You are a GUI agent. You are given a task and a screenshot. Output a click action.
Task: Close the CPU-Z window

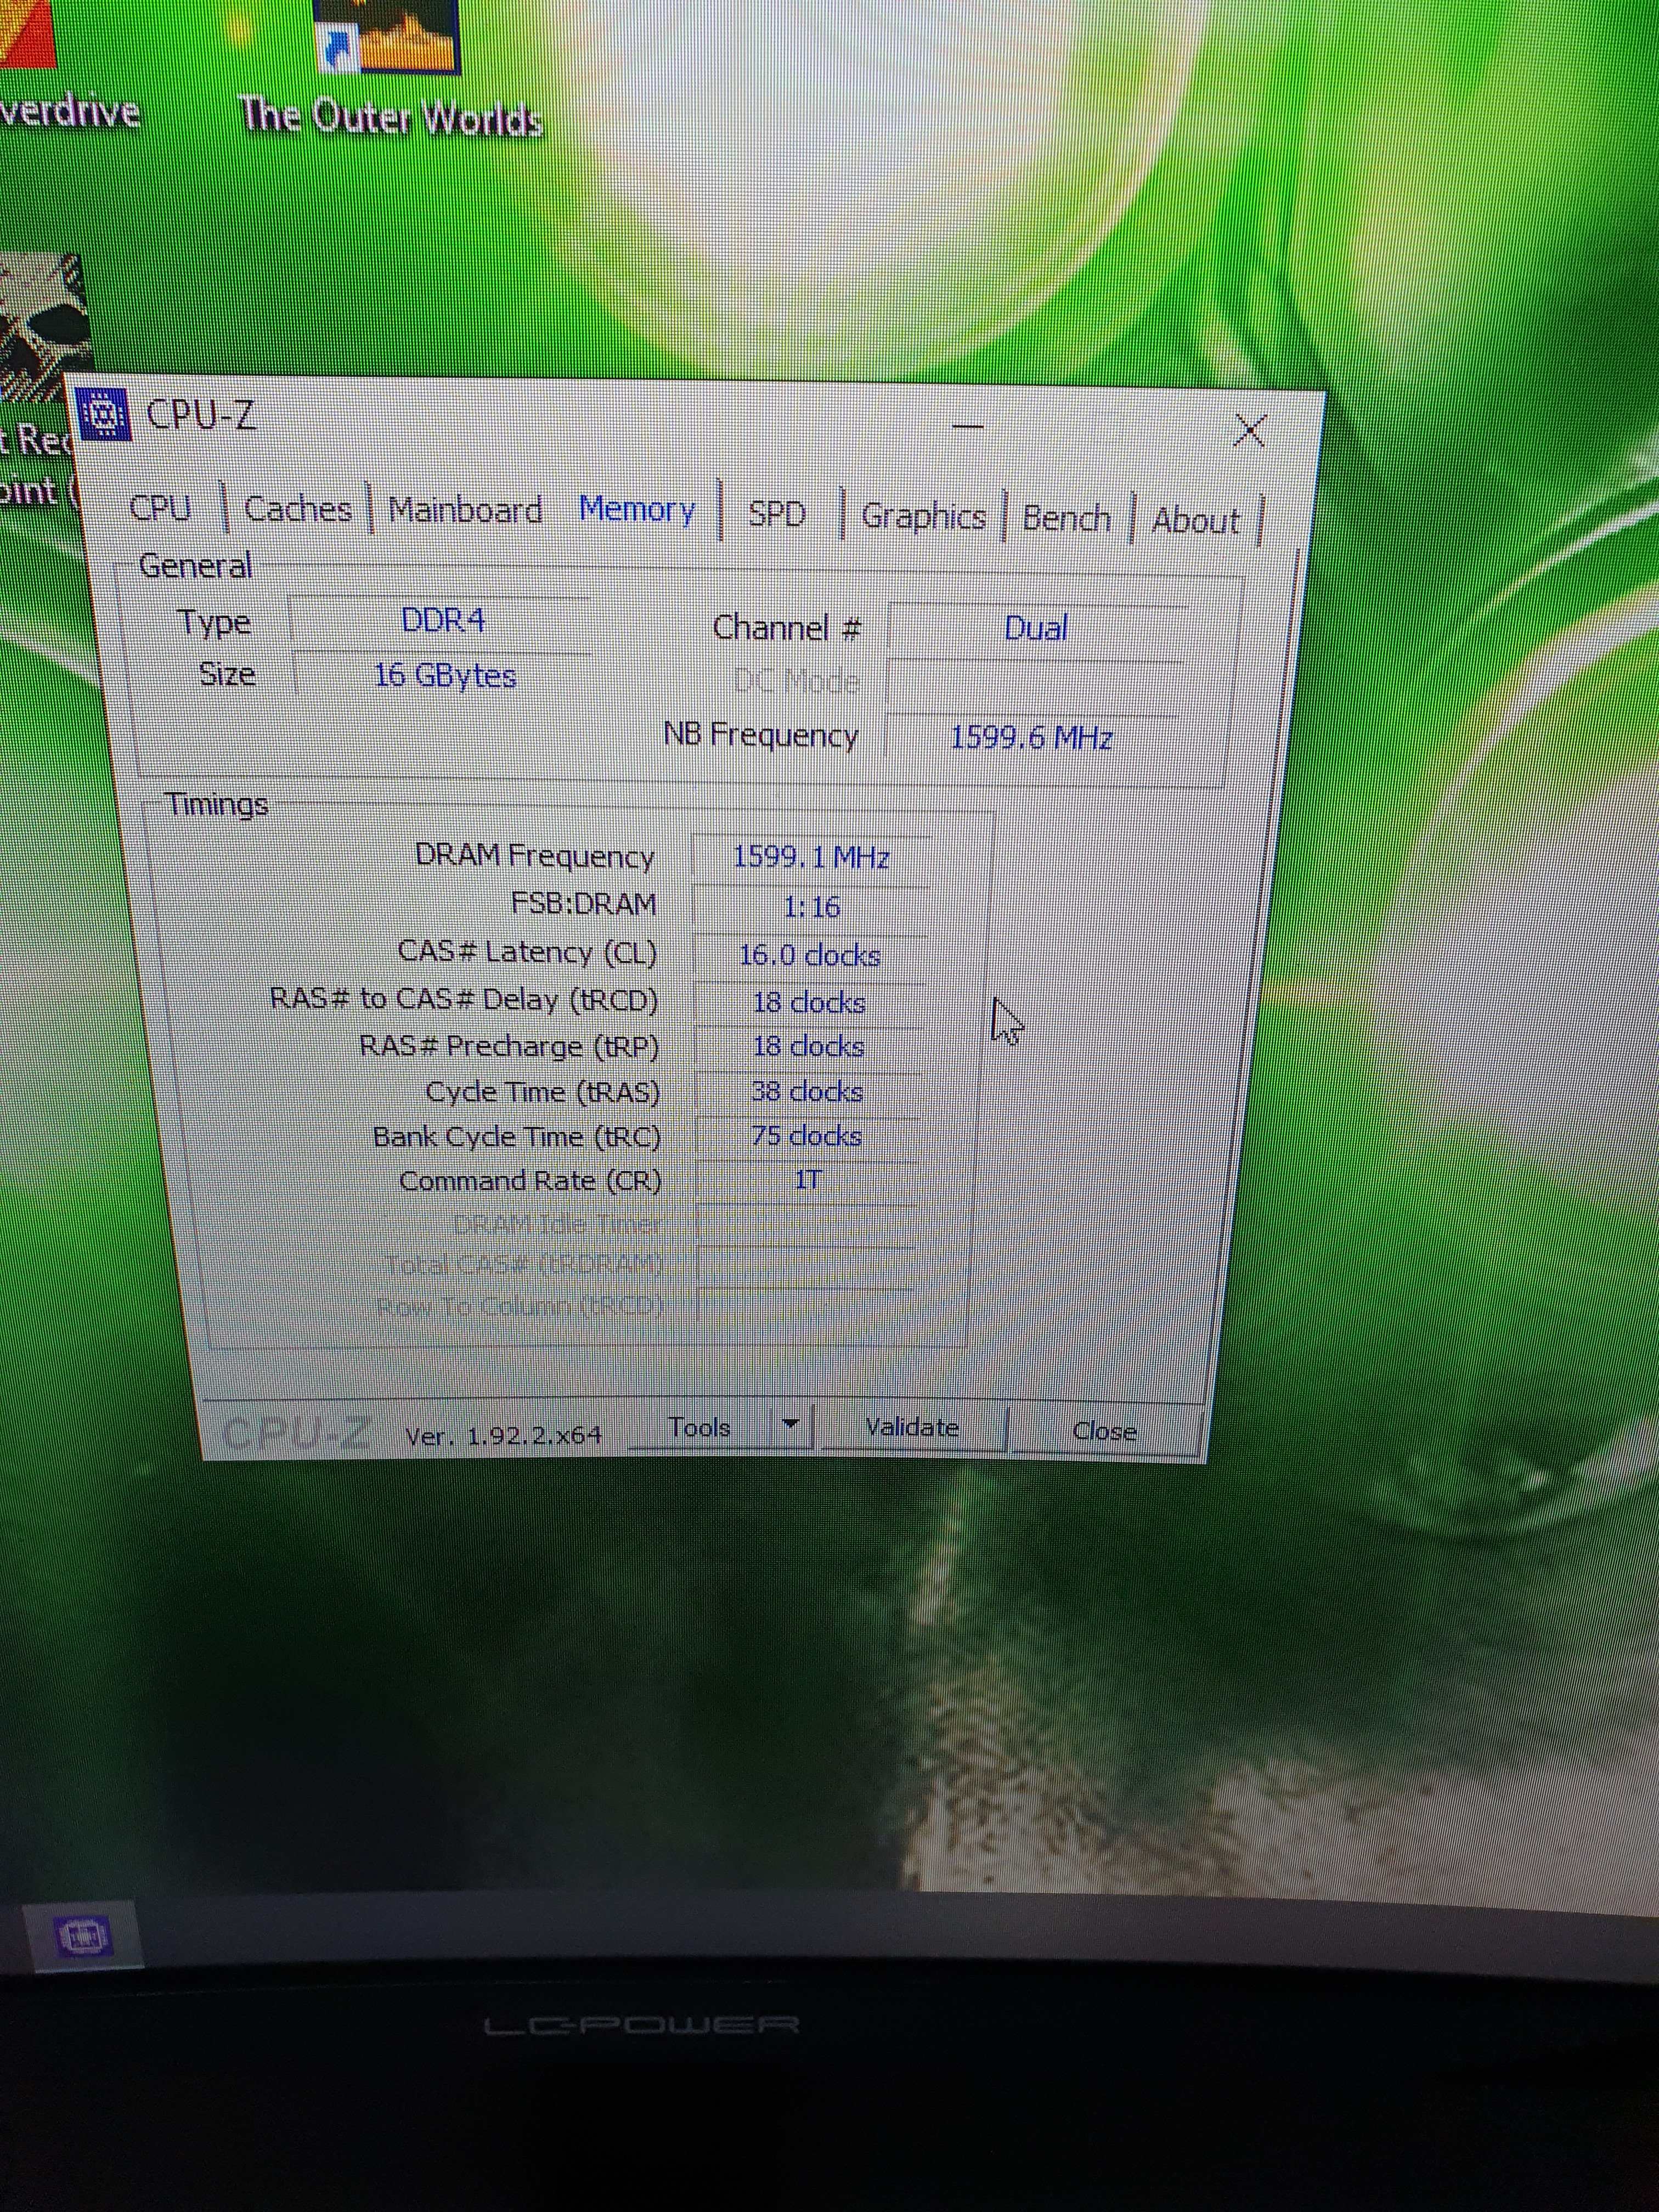pos(1249,431)
